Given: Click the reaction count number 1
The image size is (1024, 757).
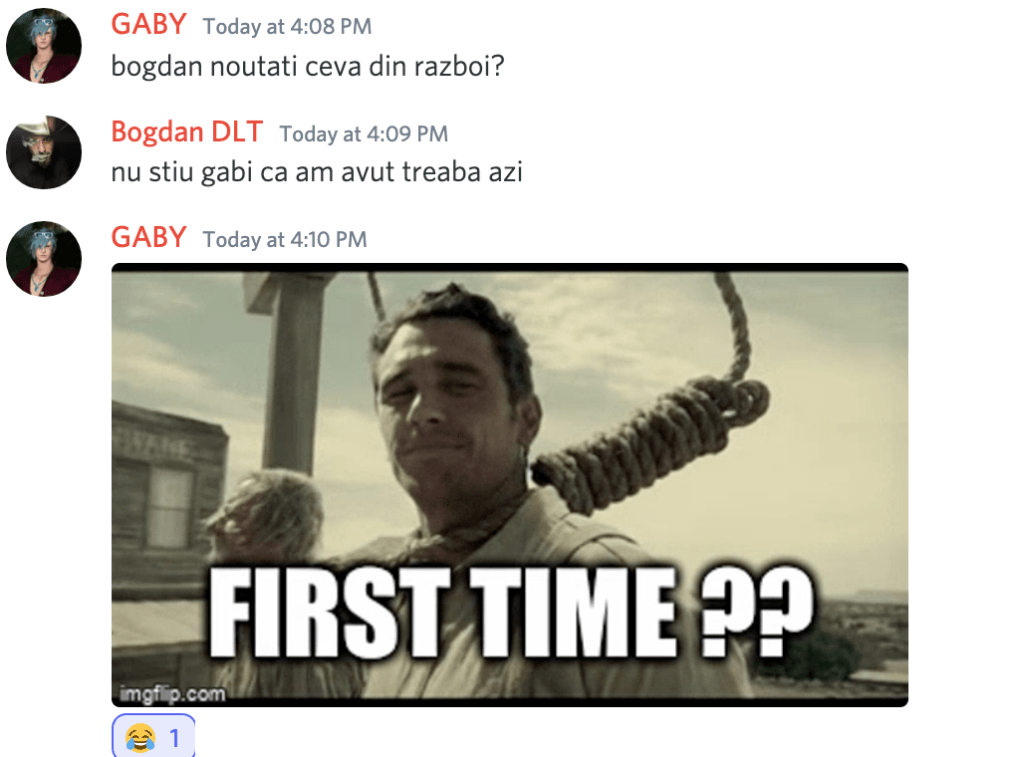Looking at the screenshot, I should 174,738.
